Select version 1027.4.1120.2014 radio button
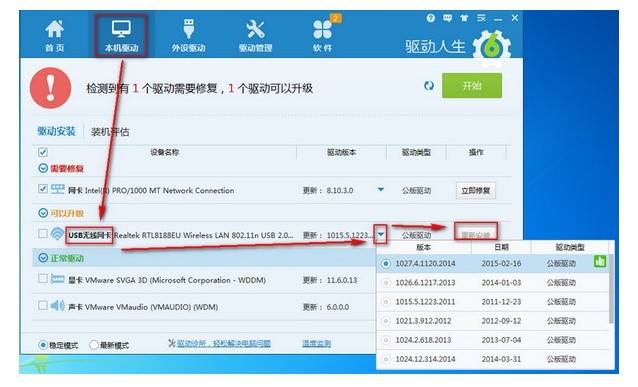638x387 pixels. [386, 264]
